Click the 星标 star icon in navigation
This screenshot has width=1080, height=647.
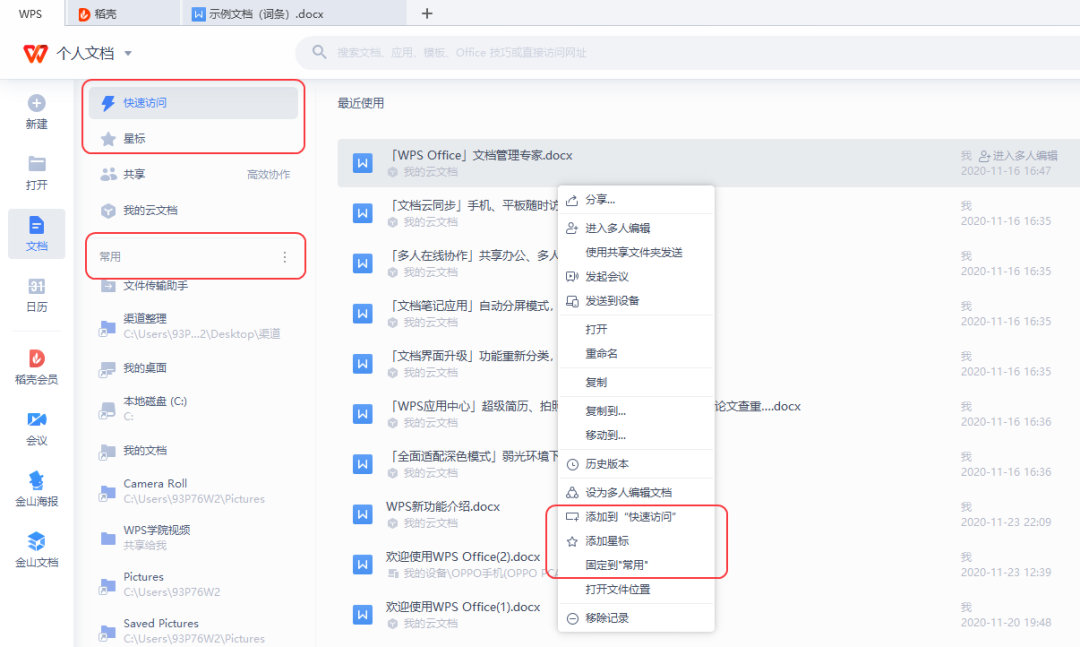click(x=108, y=139)
